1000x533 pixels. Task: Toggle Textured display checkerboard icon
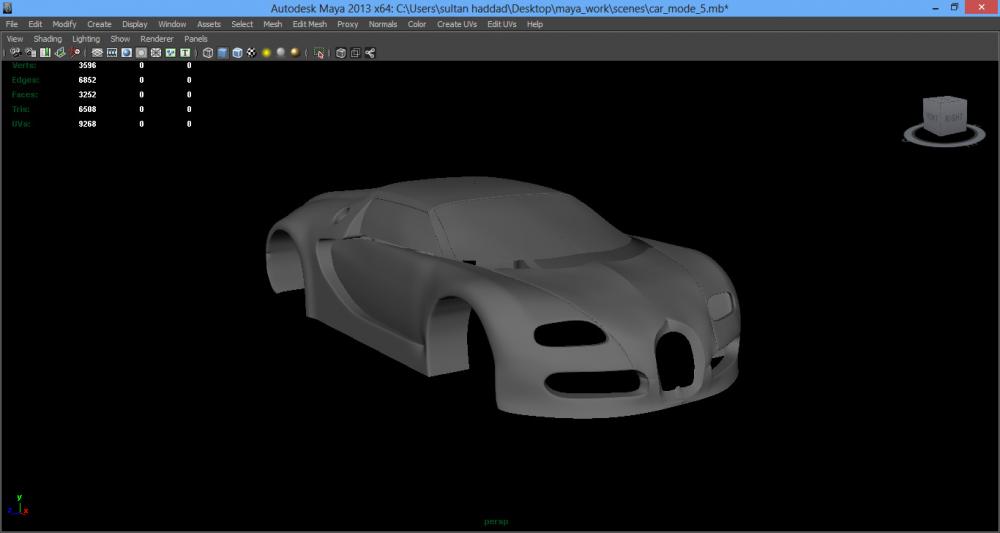pos(252,53)
